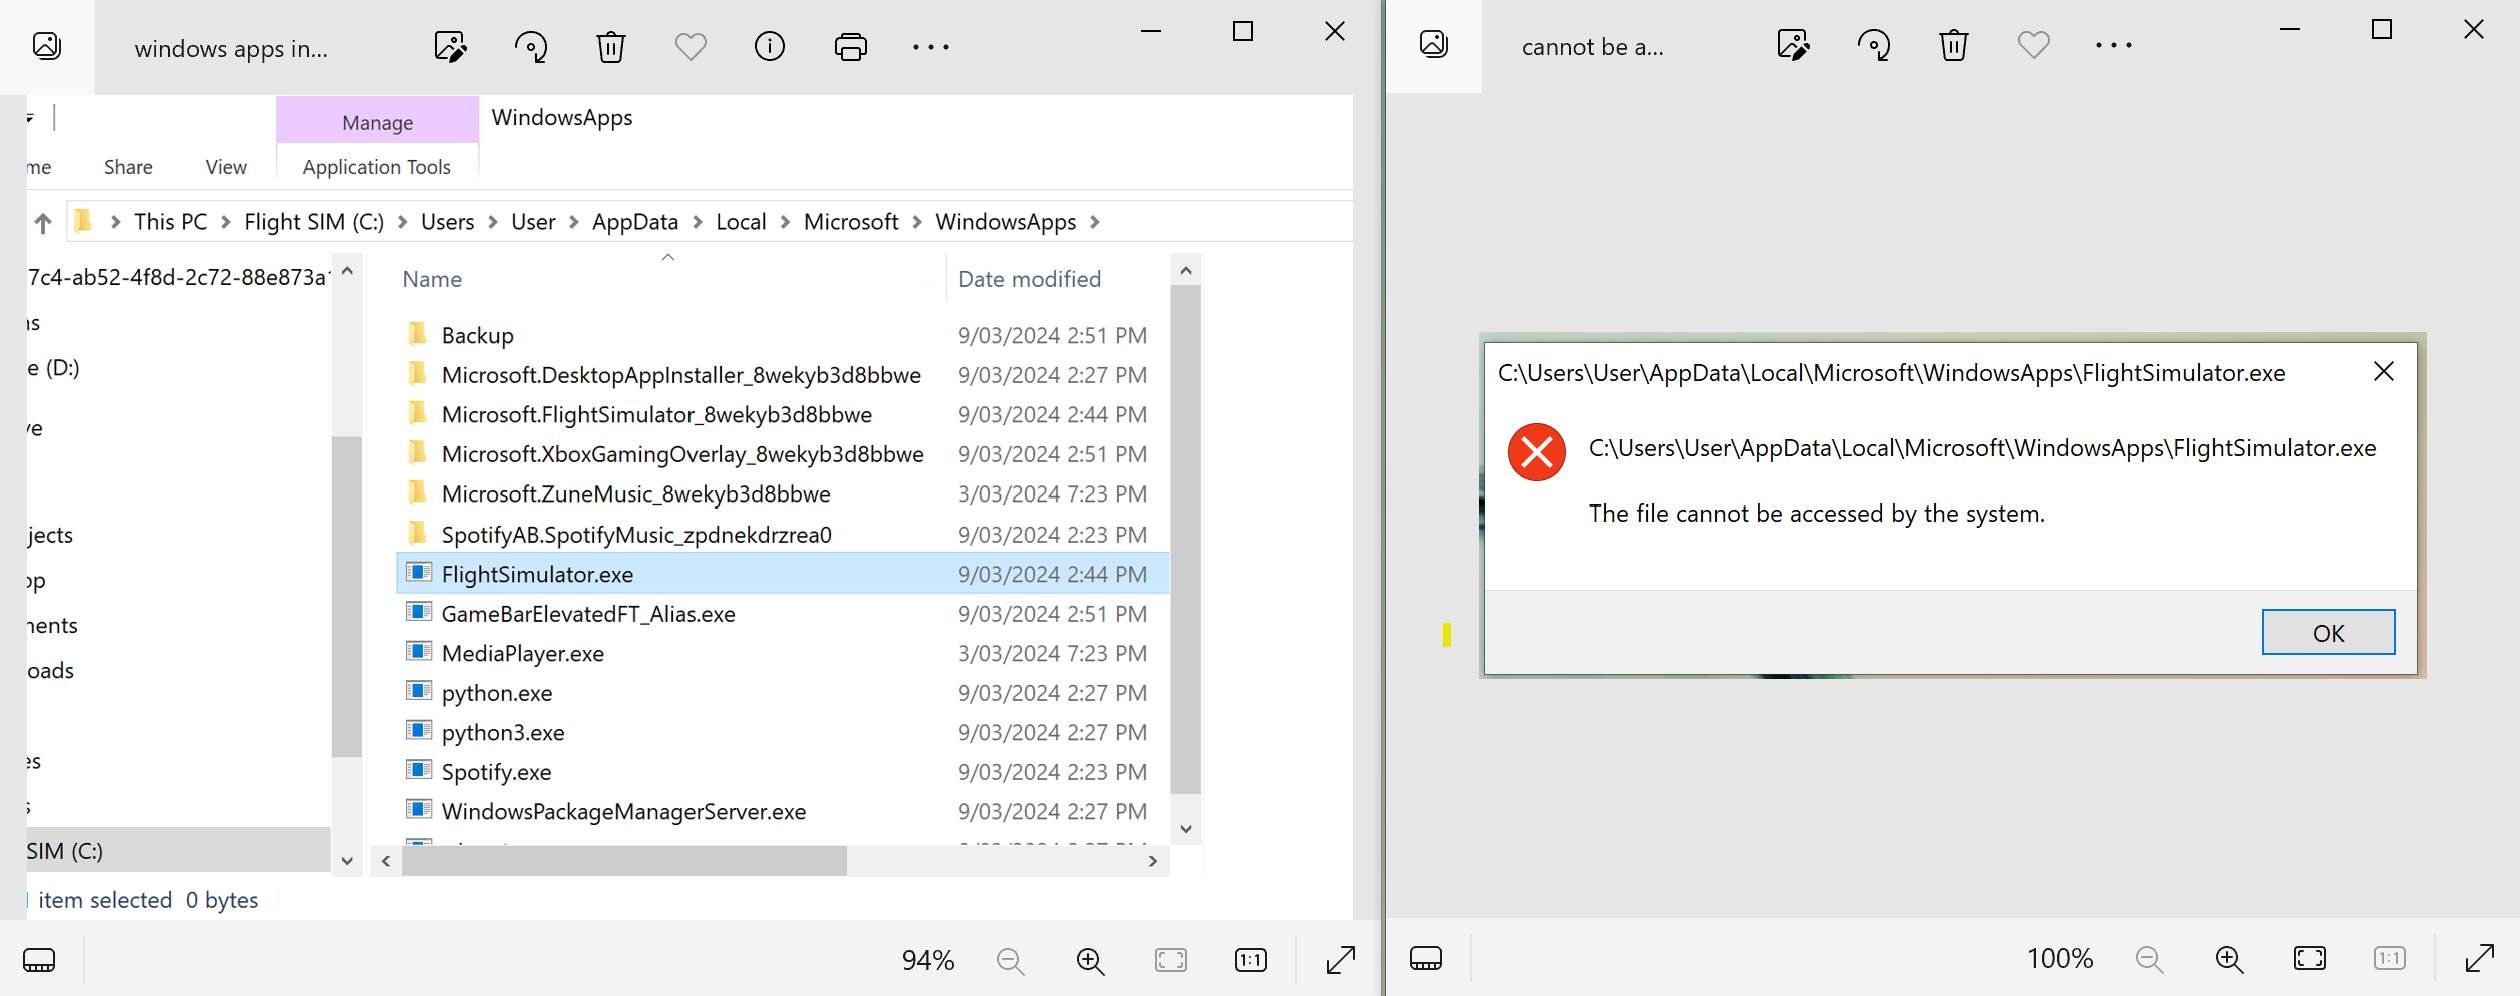Click the chevron after WindowsApps in address path
This screenshot has height=996, width=2520.
click(x=1095, y=222)
